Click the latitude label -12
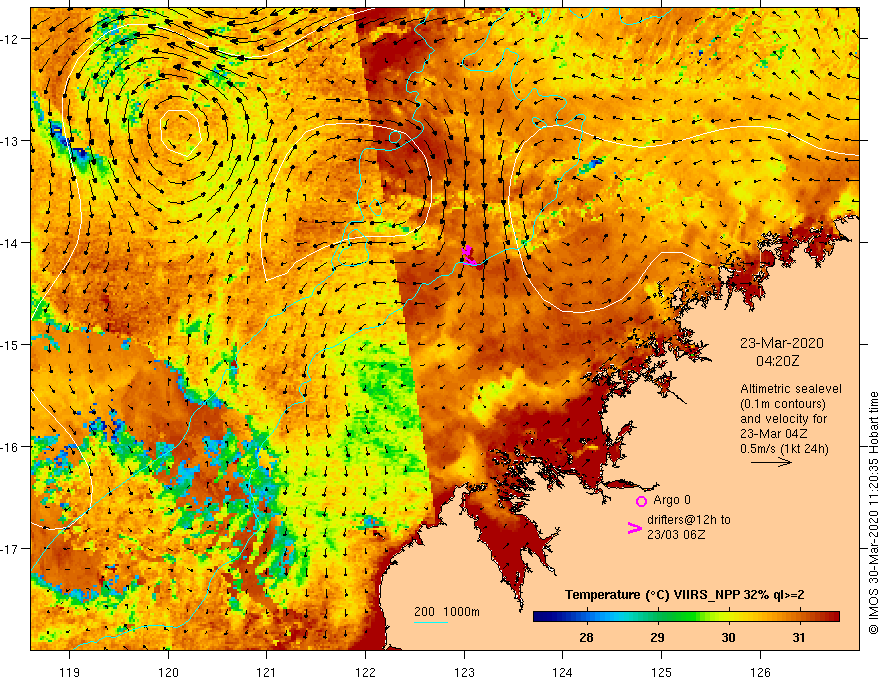This screenshot has height=680, width=880. click(10, 39)
